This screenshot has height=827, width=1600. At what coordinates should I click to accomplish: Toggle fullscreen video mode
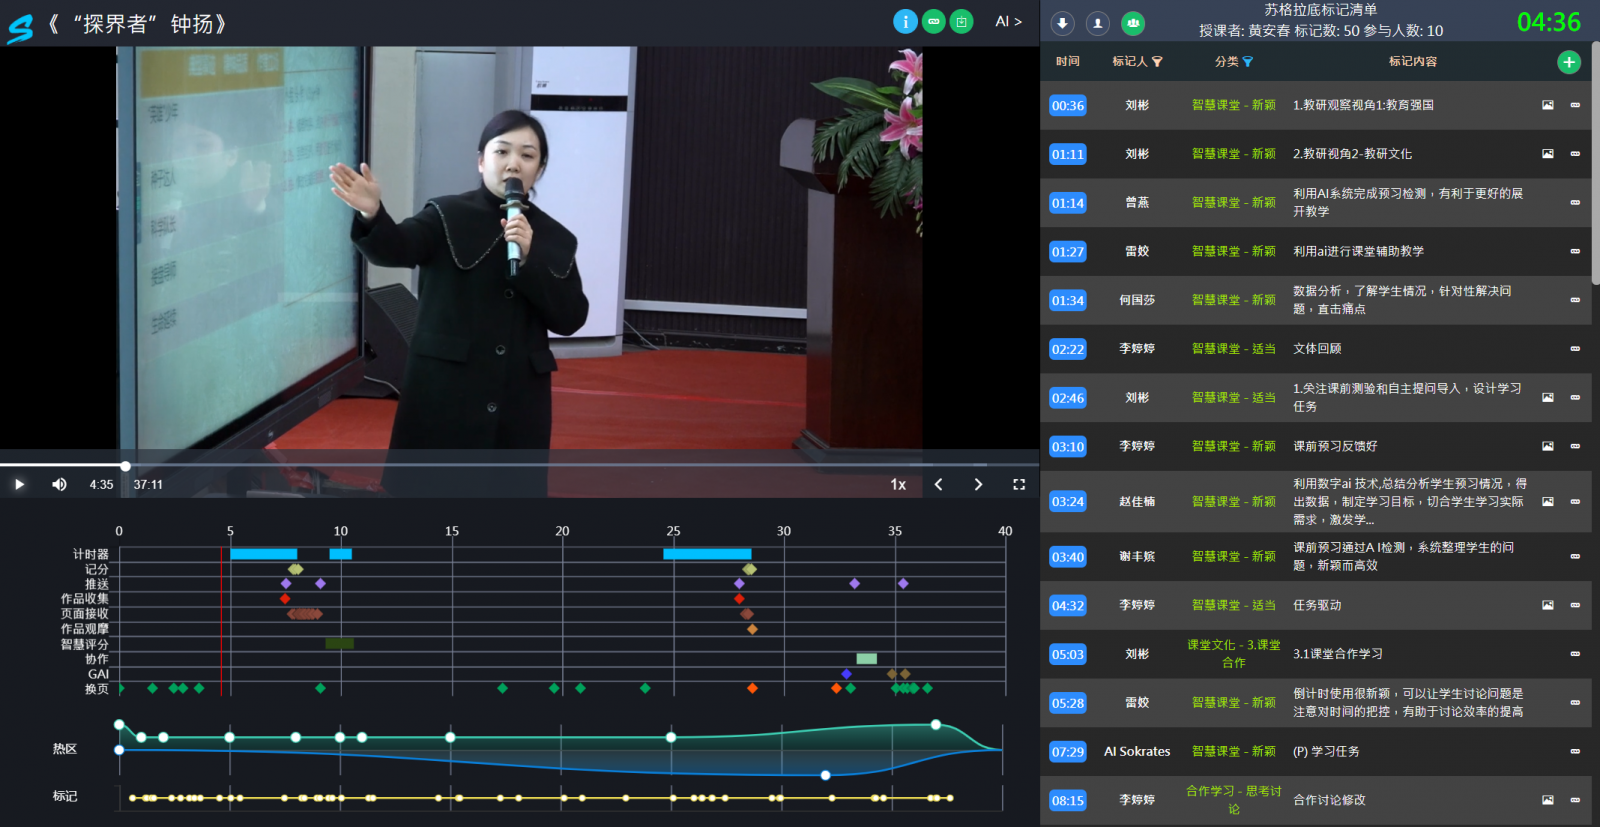pyautogui.click(x=1019, y=485)
